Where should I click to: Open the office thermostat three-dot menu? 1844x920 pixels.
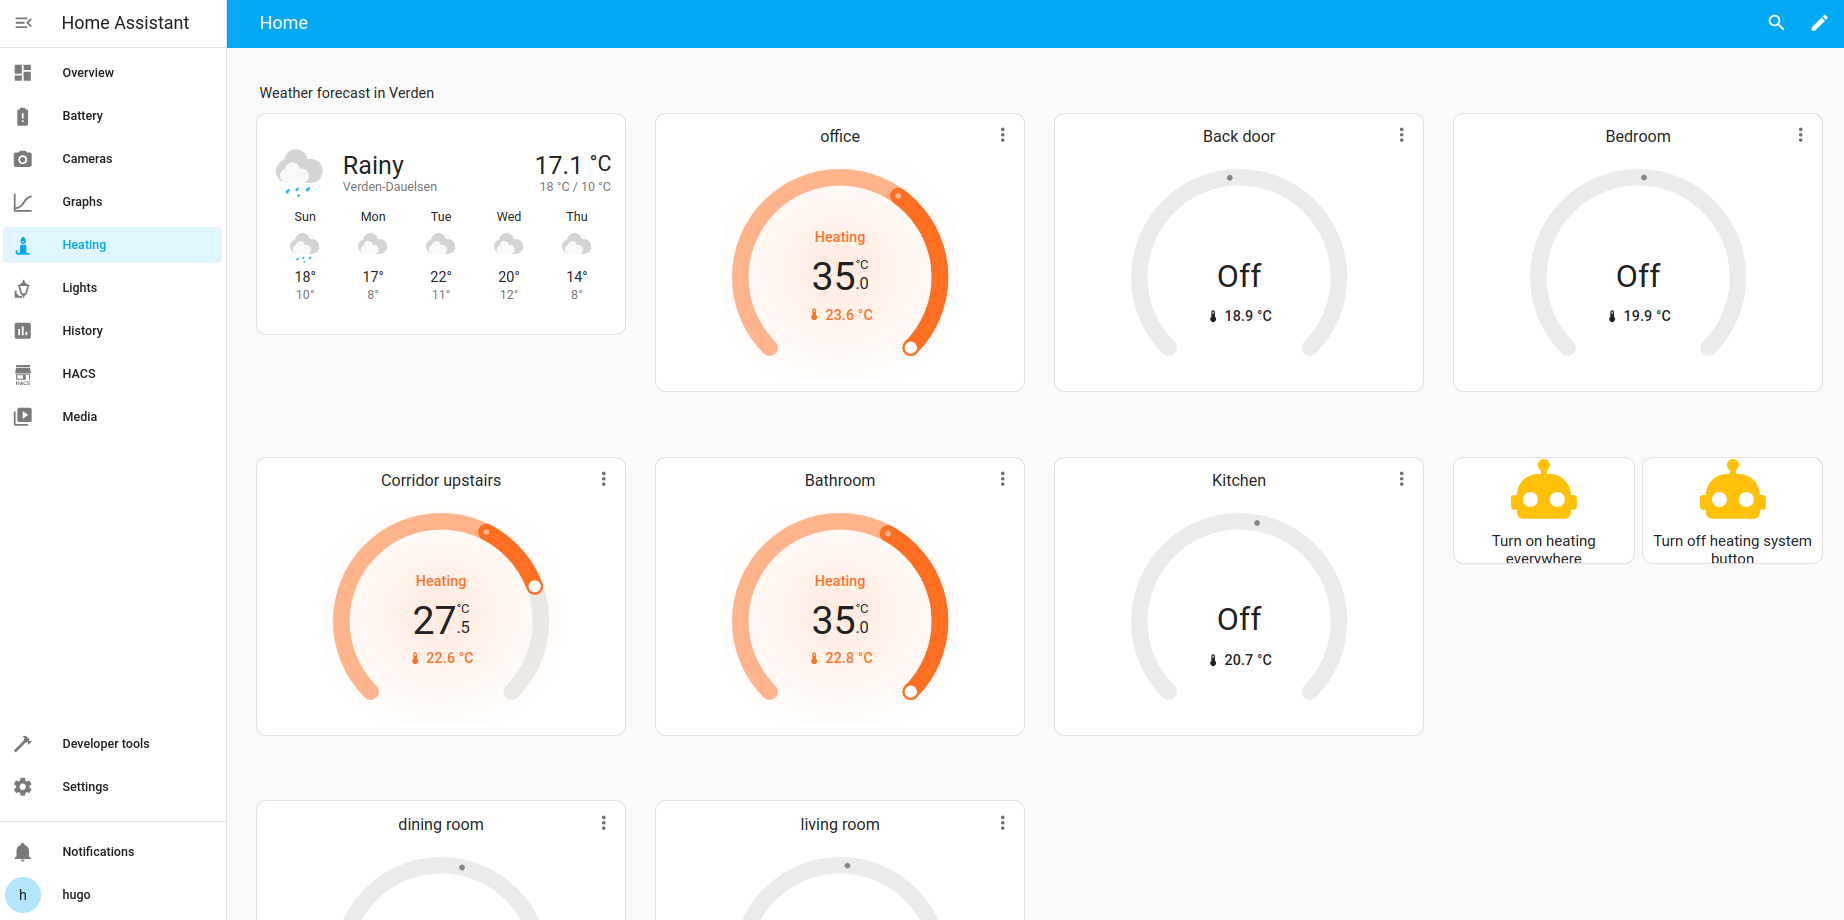(1002, 135)
